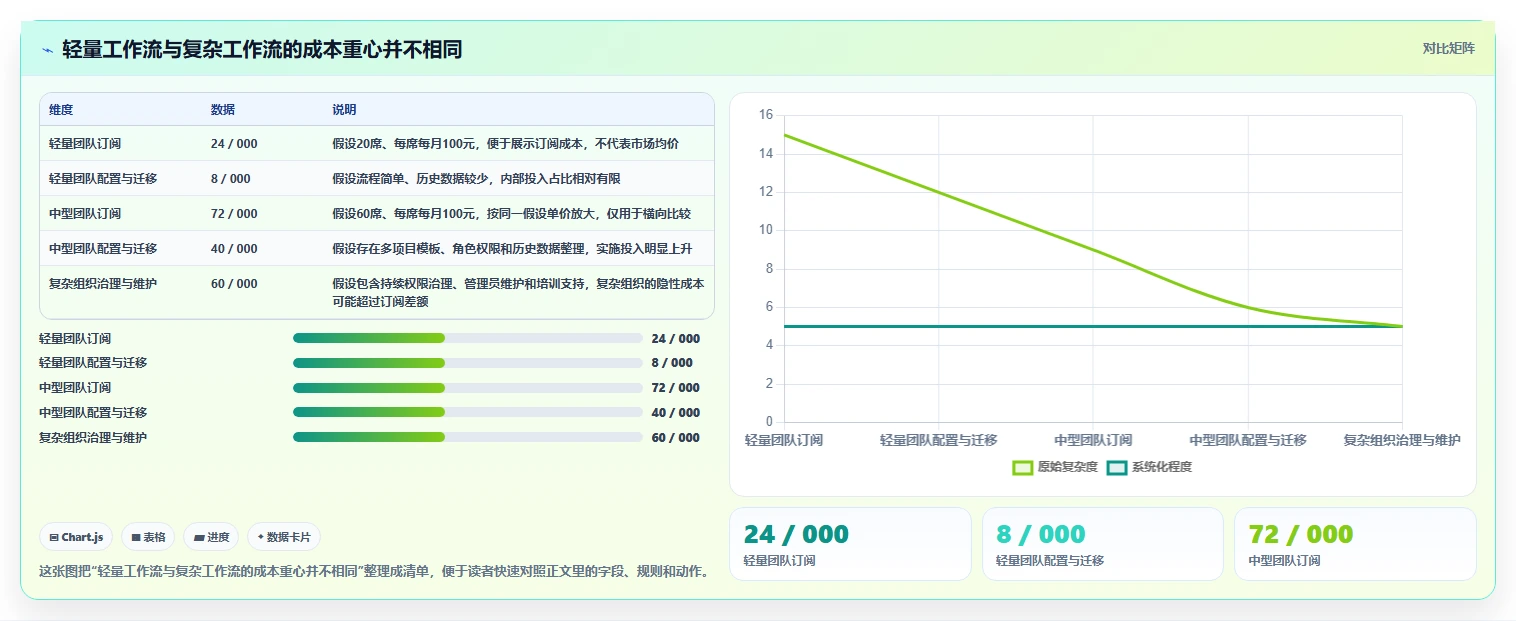Image resolution: width=1516 pixels, height=621 pixels.
Task: Open the 72 / 000 中型团队订阅 data card
Action: click(1355, 544)
